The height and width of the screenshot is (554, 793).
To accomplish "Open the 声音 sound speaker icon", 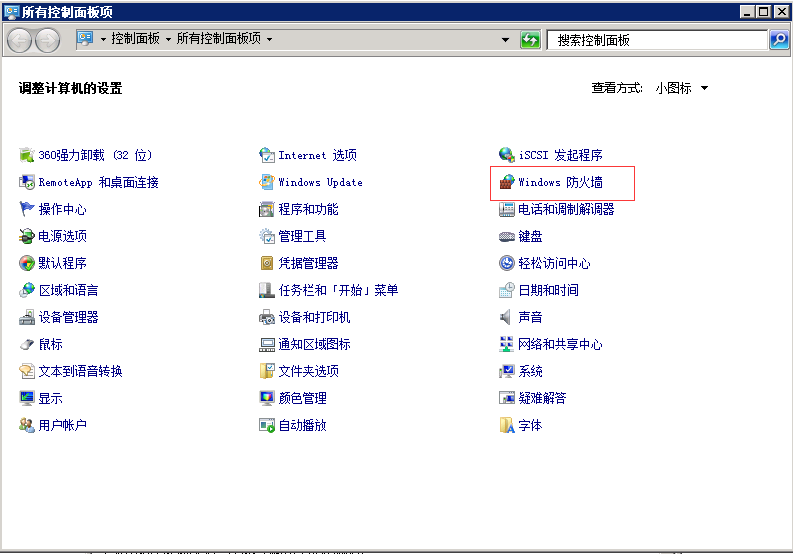I will [507, 317].
